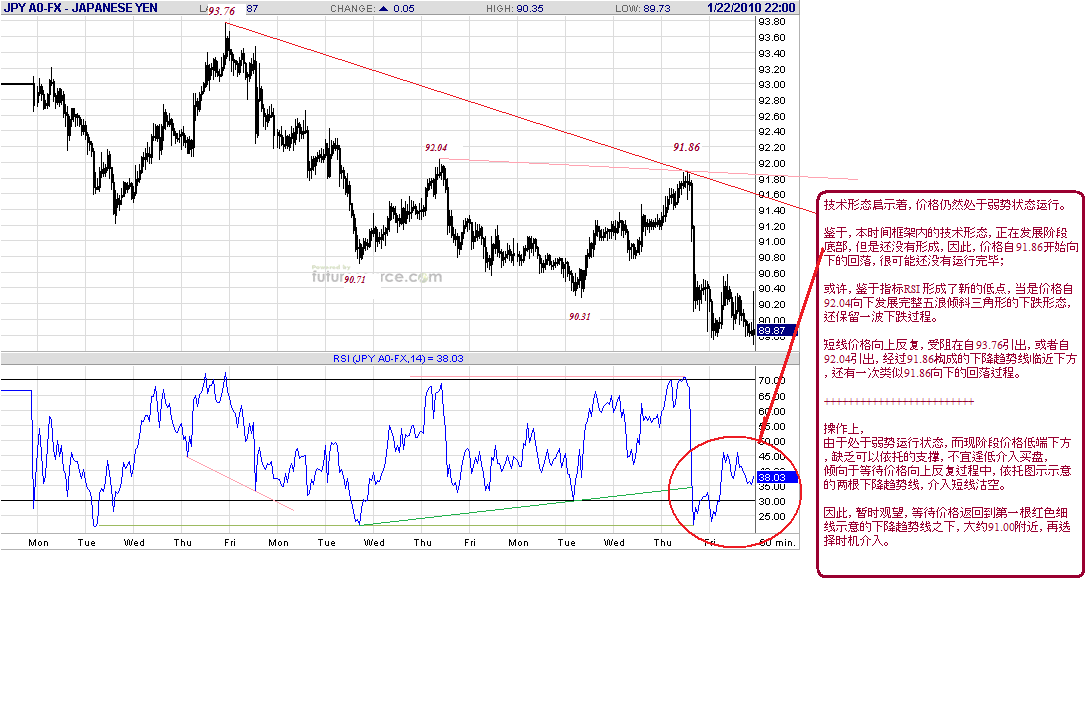Click the 93.76 peak label on the chart
The image size is (1088, 702).
(221, 10)
